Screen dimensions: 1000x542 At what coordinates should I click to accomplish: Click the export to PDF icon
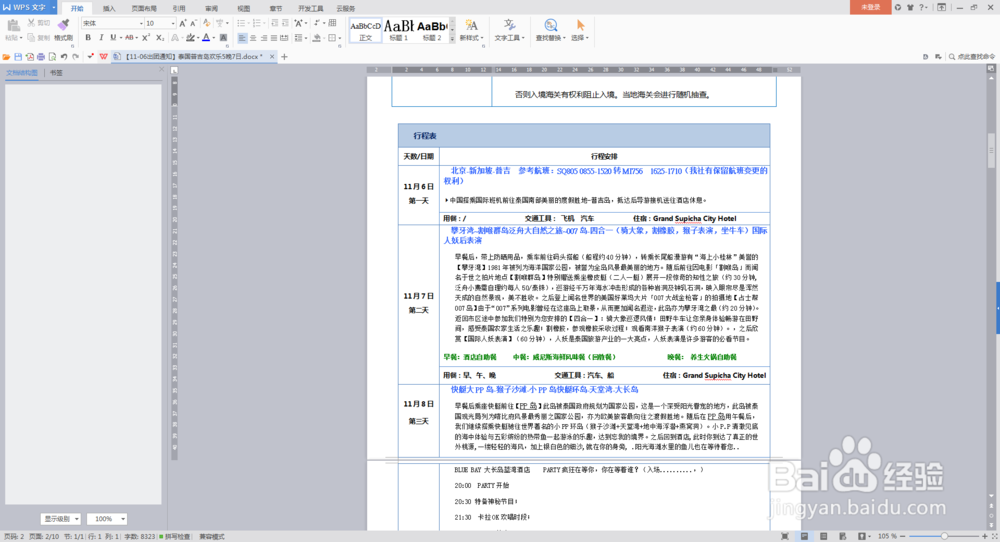29,57
